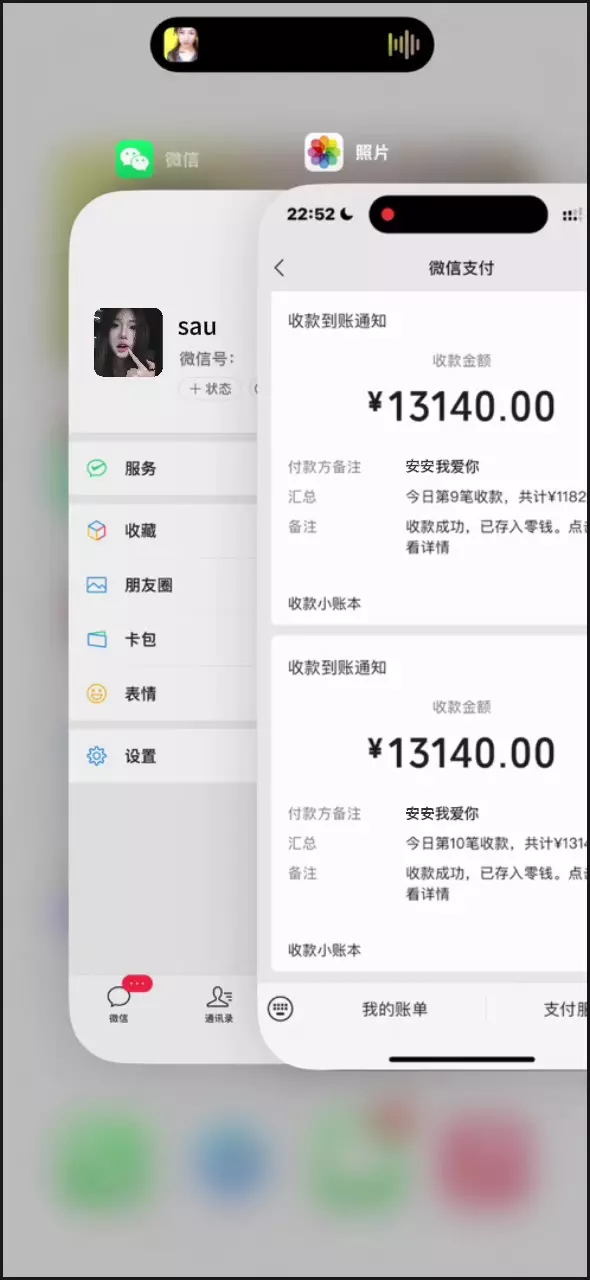This screenshot has width=590, height=1280.
Task: Tap the + 状态 status button
Action: [x=210, y=389]
